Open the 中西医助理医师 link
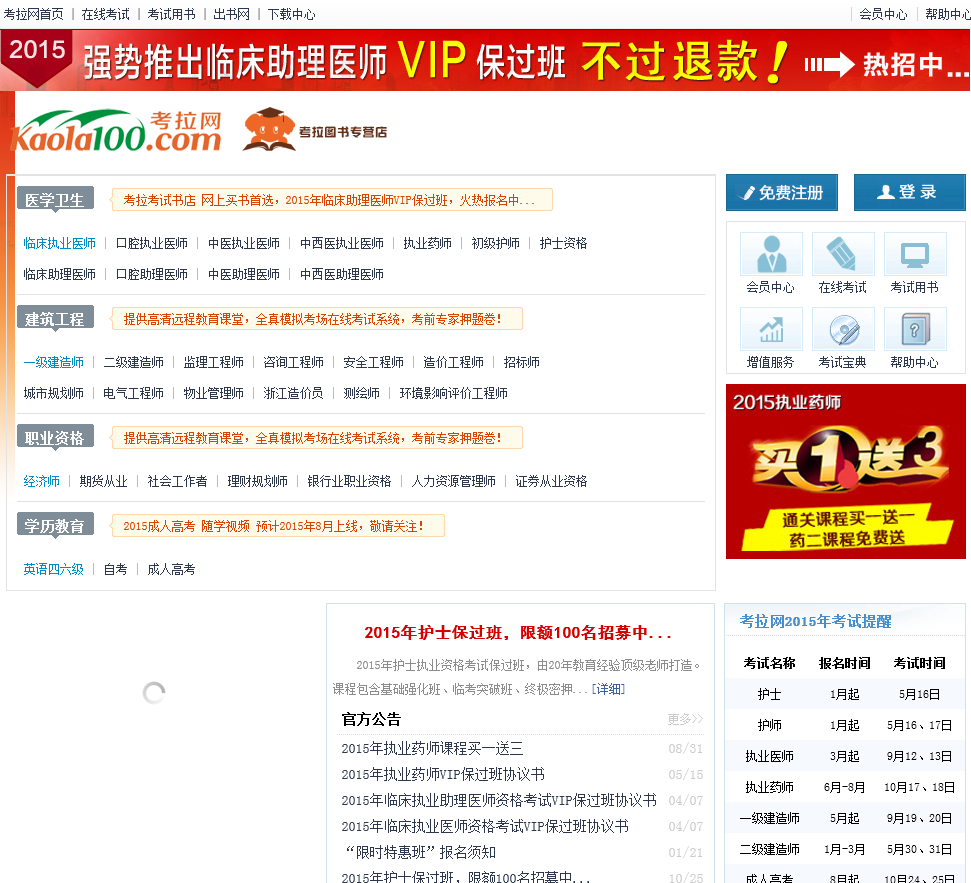This screenshot has width=971, height=883. click(342, 274)
